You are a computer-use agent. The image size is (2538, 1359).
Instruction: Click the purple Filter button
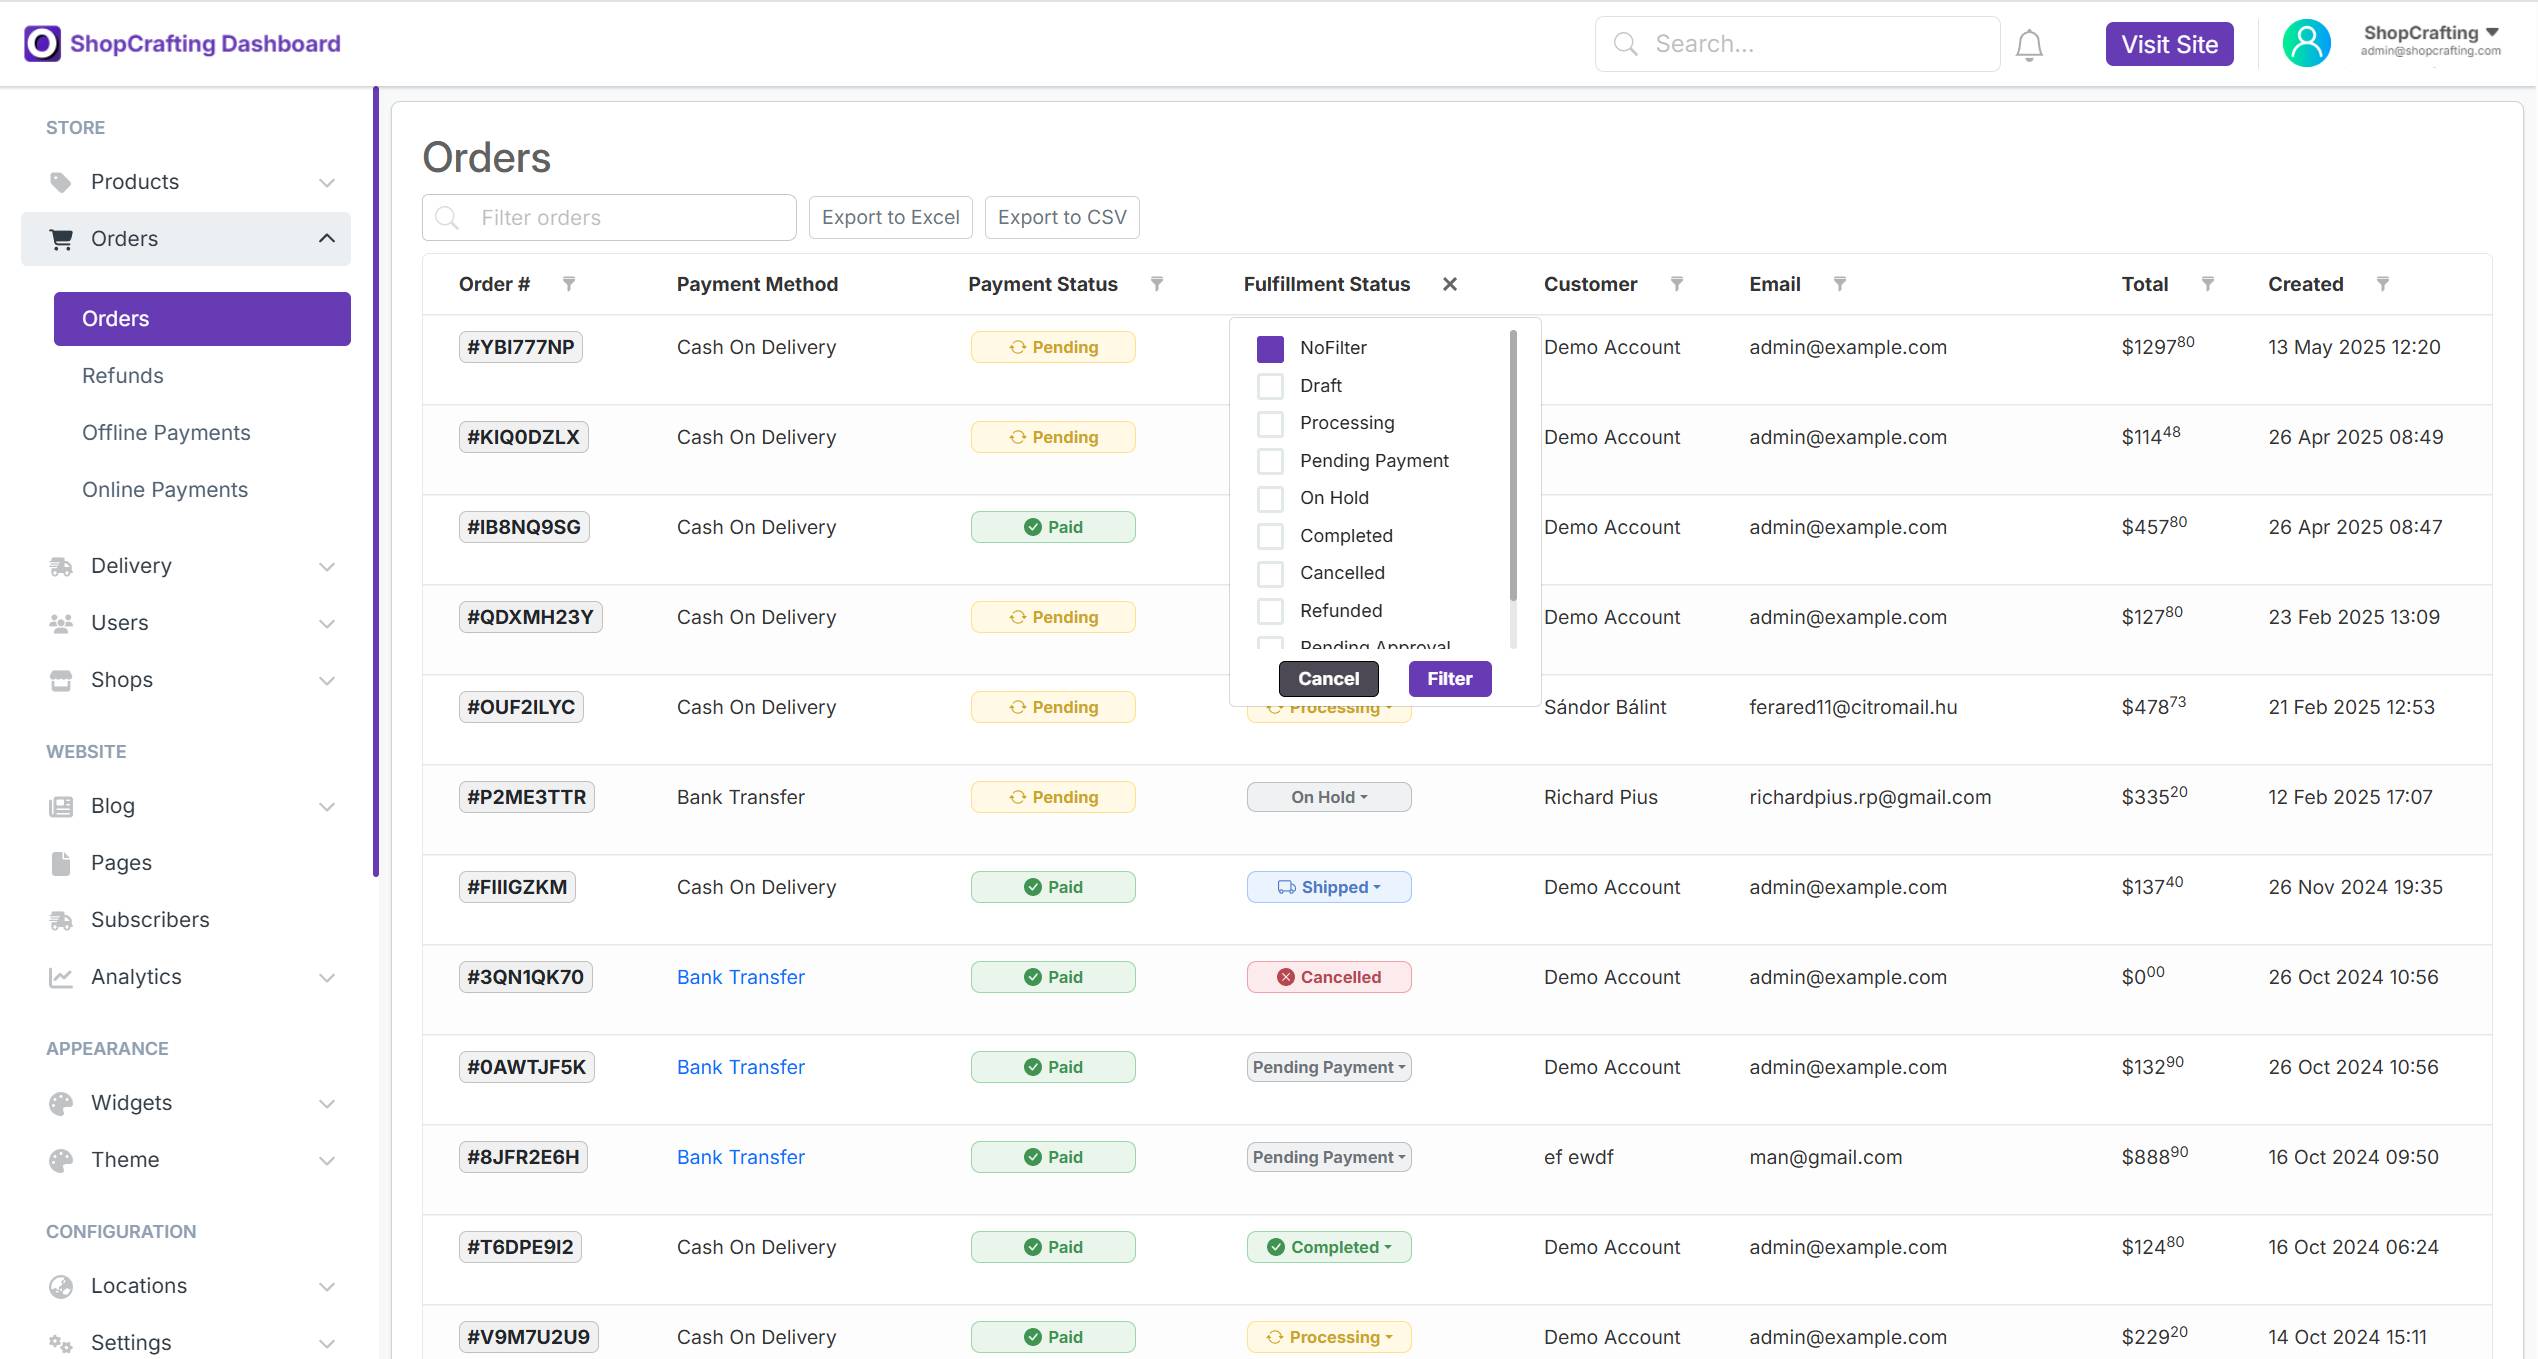[x=1449, y=679]
